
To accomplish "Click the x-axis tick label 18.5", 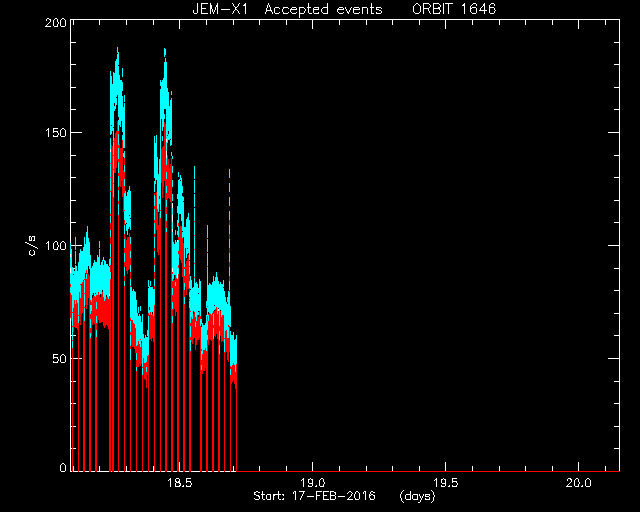I will pos(180,483).
